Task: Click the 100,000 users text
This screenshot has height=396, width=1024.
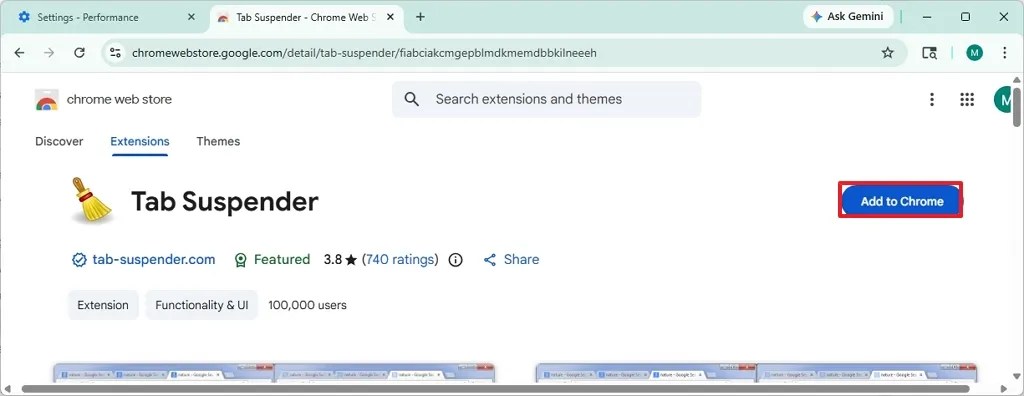Action: tap(308, 305)
